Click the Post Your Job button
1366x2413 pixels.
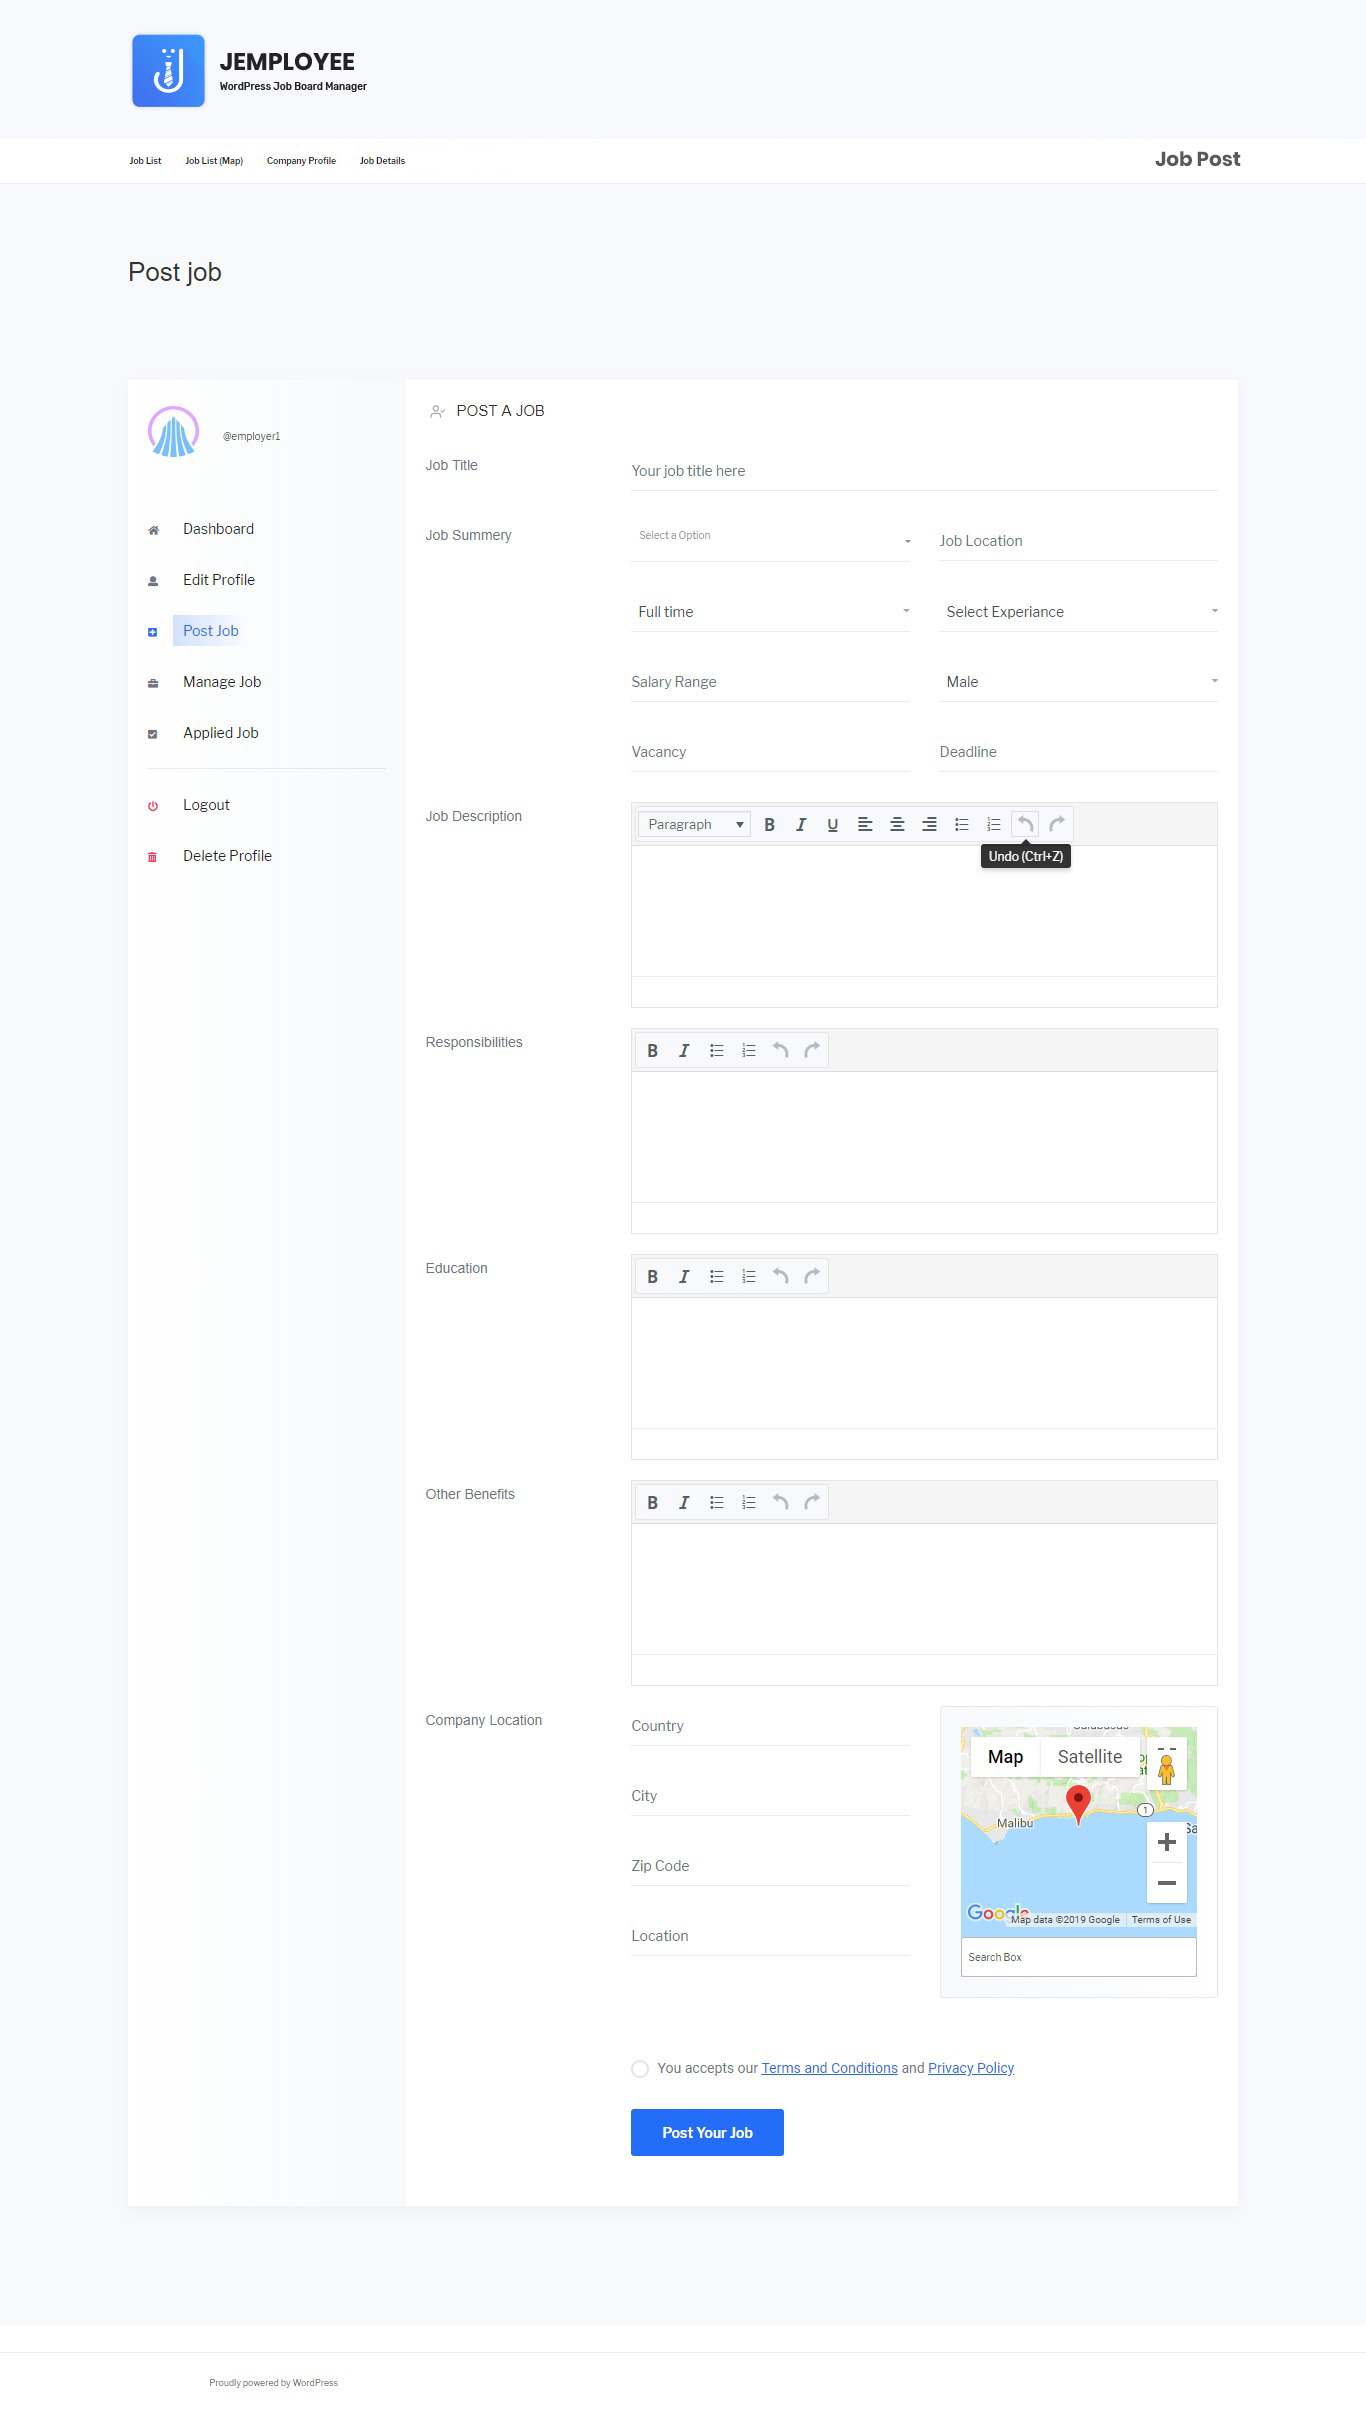click(707, 2132)
